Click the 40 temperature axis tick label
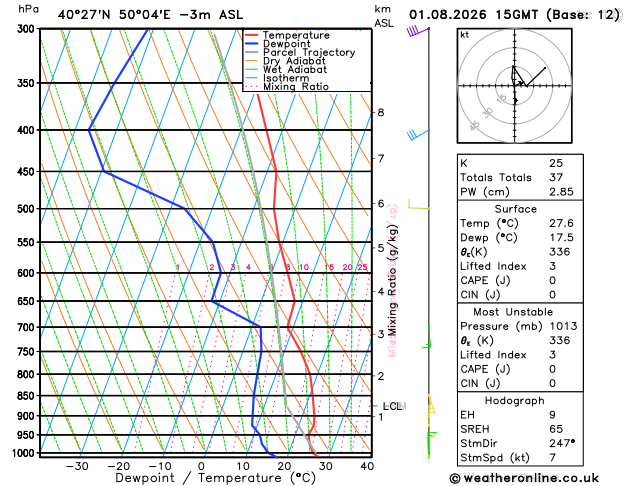 367,466
